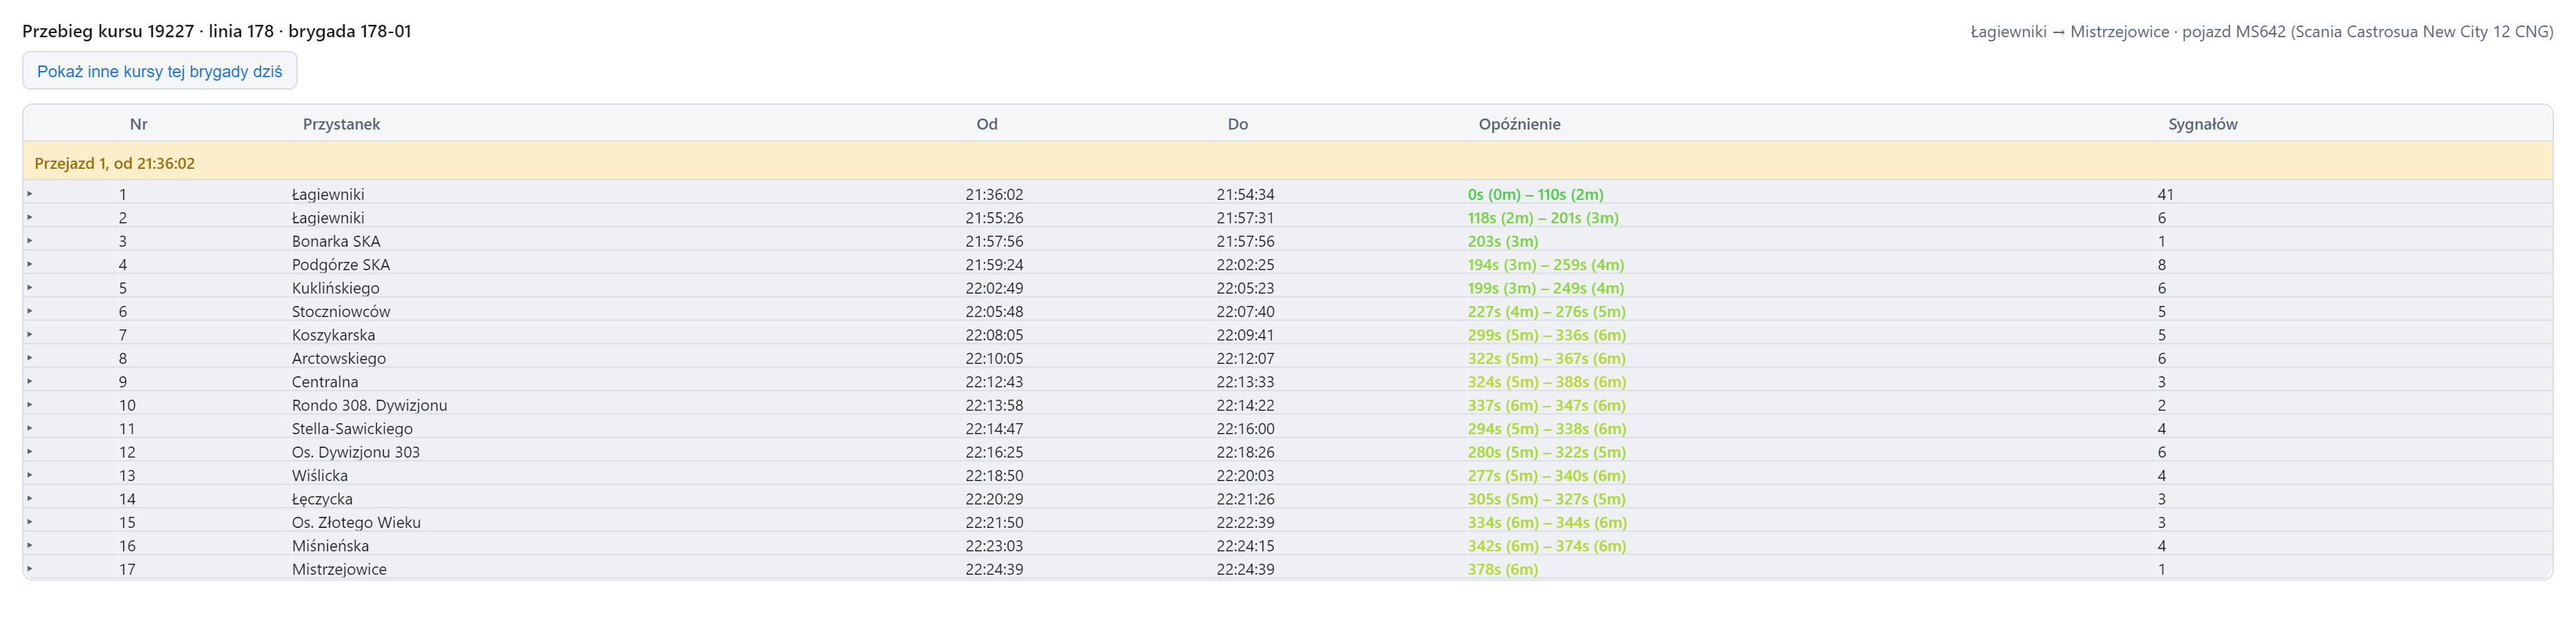Image resolution: width=2576 pixels, height=623 pixels.
Task: Expand the Stoczniowców row triangle
Action: [30, 310]
